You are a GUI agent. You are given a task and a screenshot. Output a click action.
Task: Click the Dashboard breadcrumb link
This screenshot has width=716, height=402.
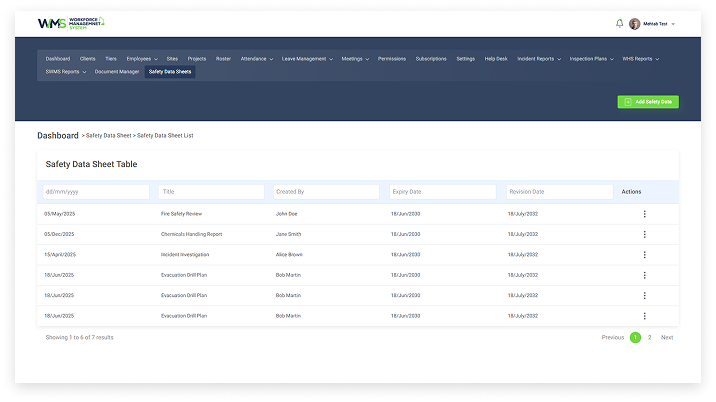(57, 135)
